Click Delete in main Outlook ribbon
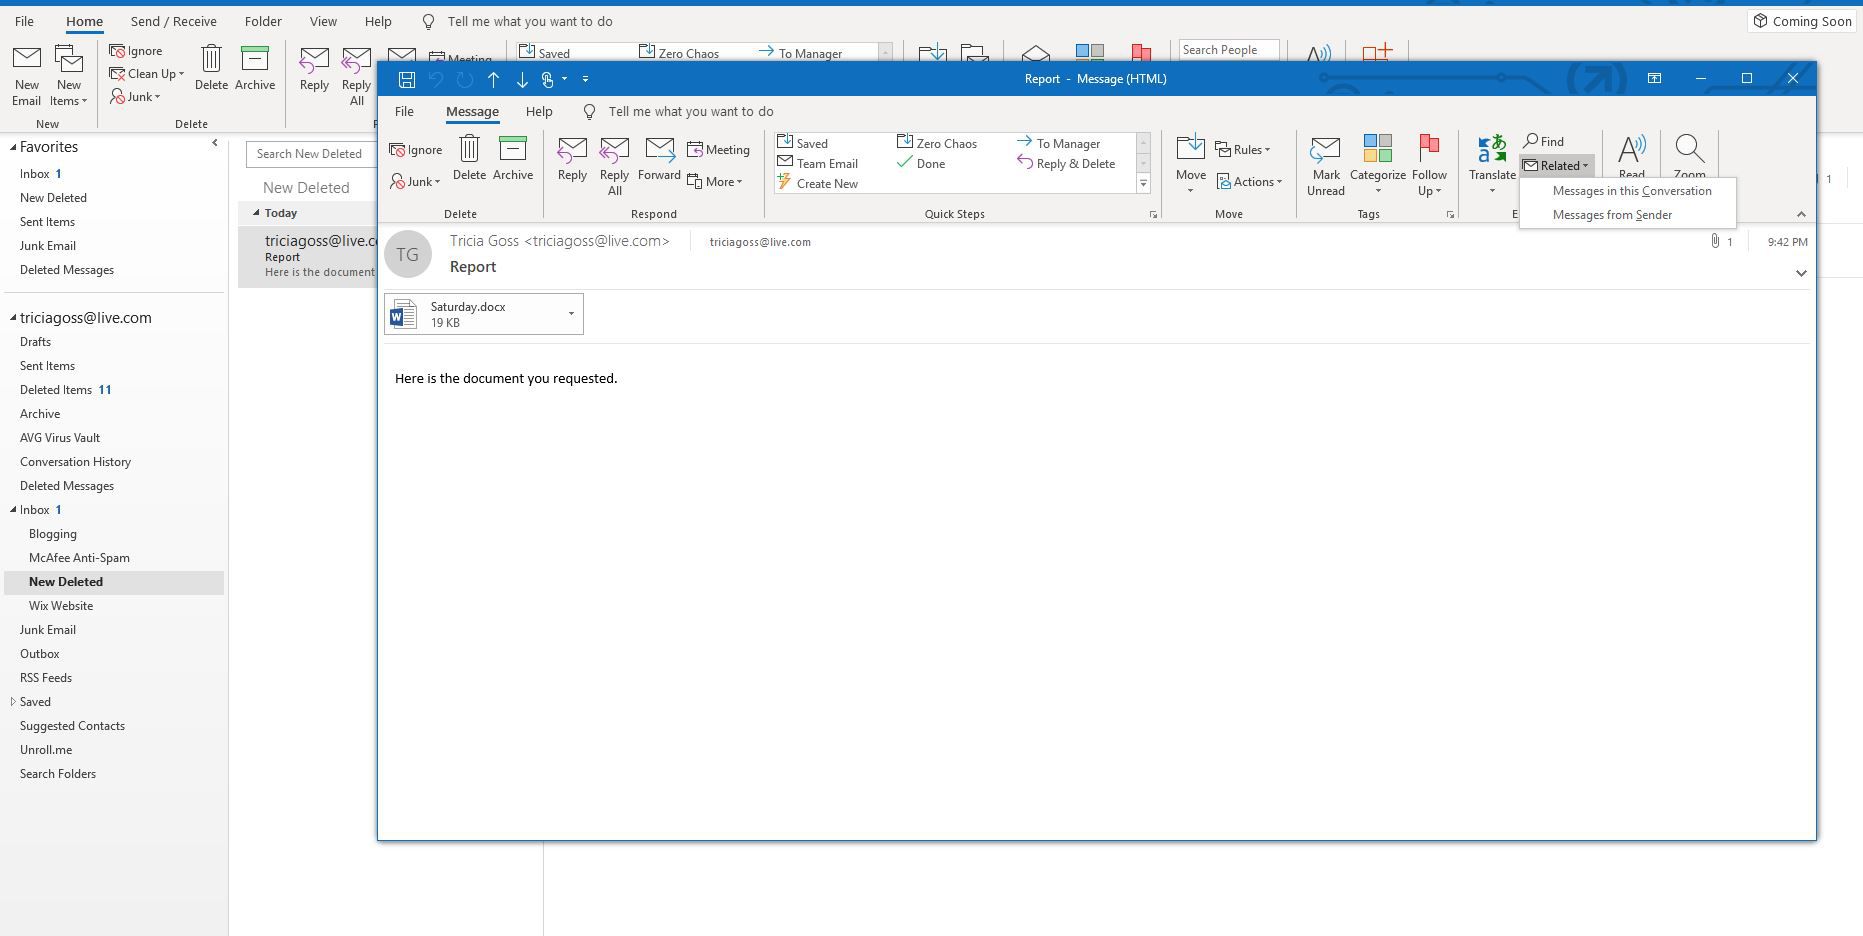 [211, 68]
